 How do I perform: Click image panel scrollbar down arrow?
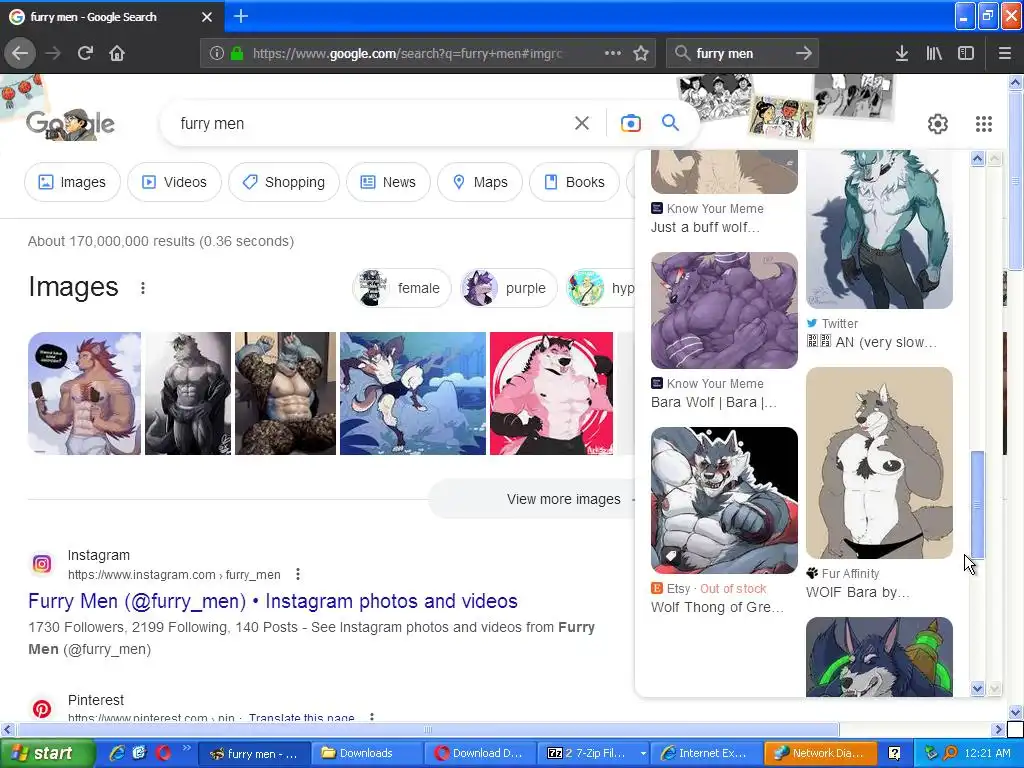click(x=978, y=688)
